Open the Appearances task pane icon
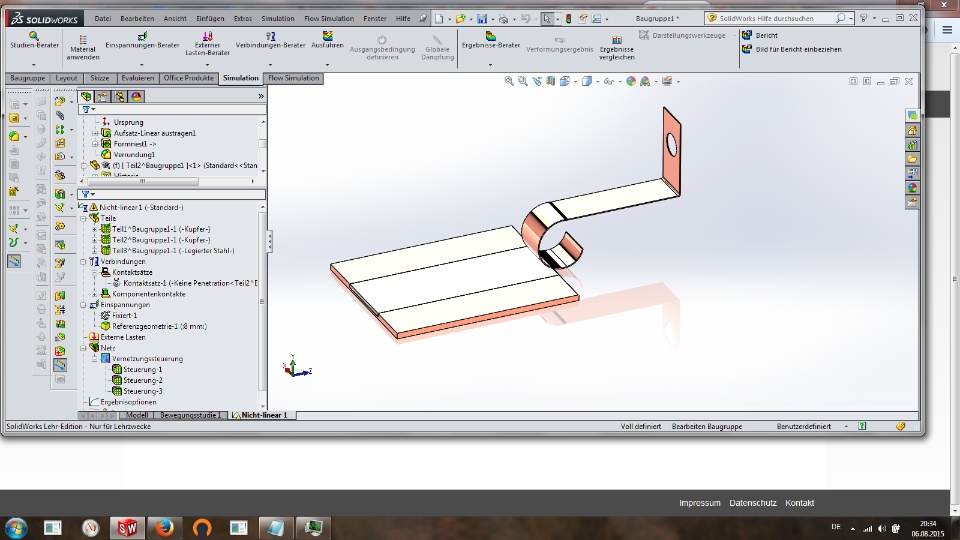This screenshot has height=540, width=960. tap(912, 187)
